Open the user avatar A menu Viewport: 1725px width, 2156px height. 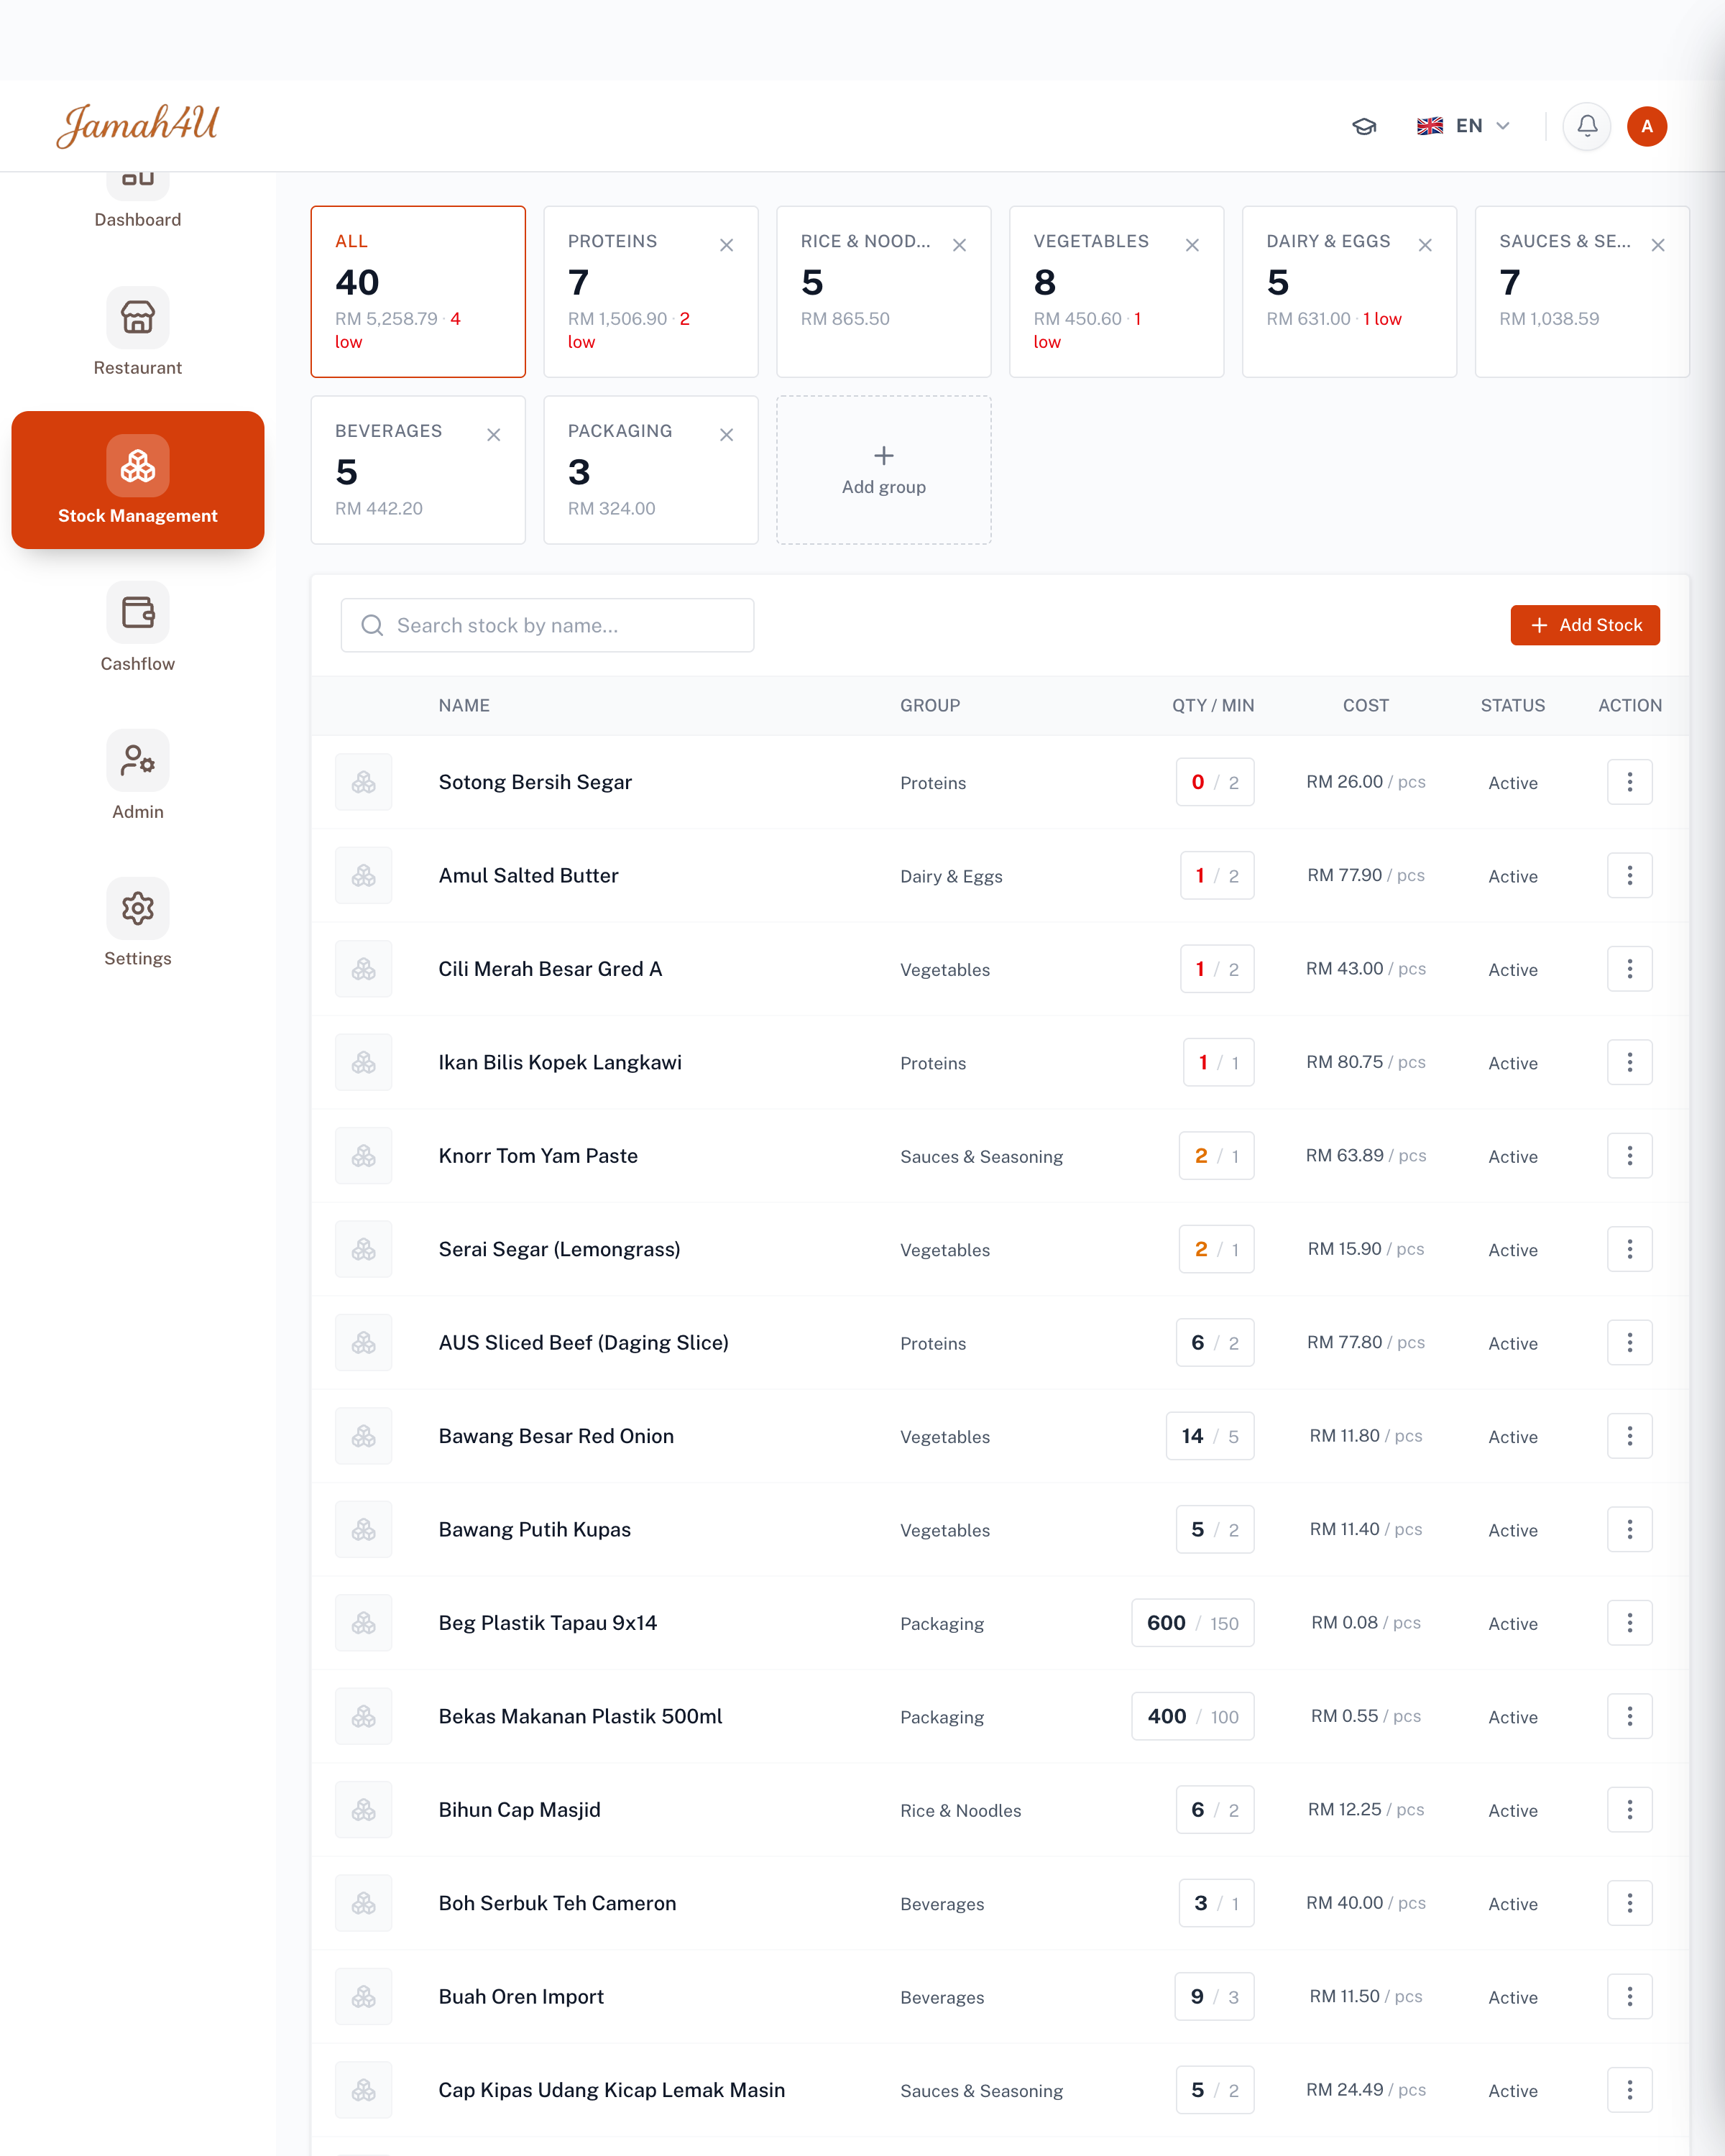(1647, 126)
